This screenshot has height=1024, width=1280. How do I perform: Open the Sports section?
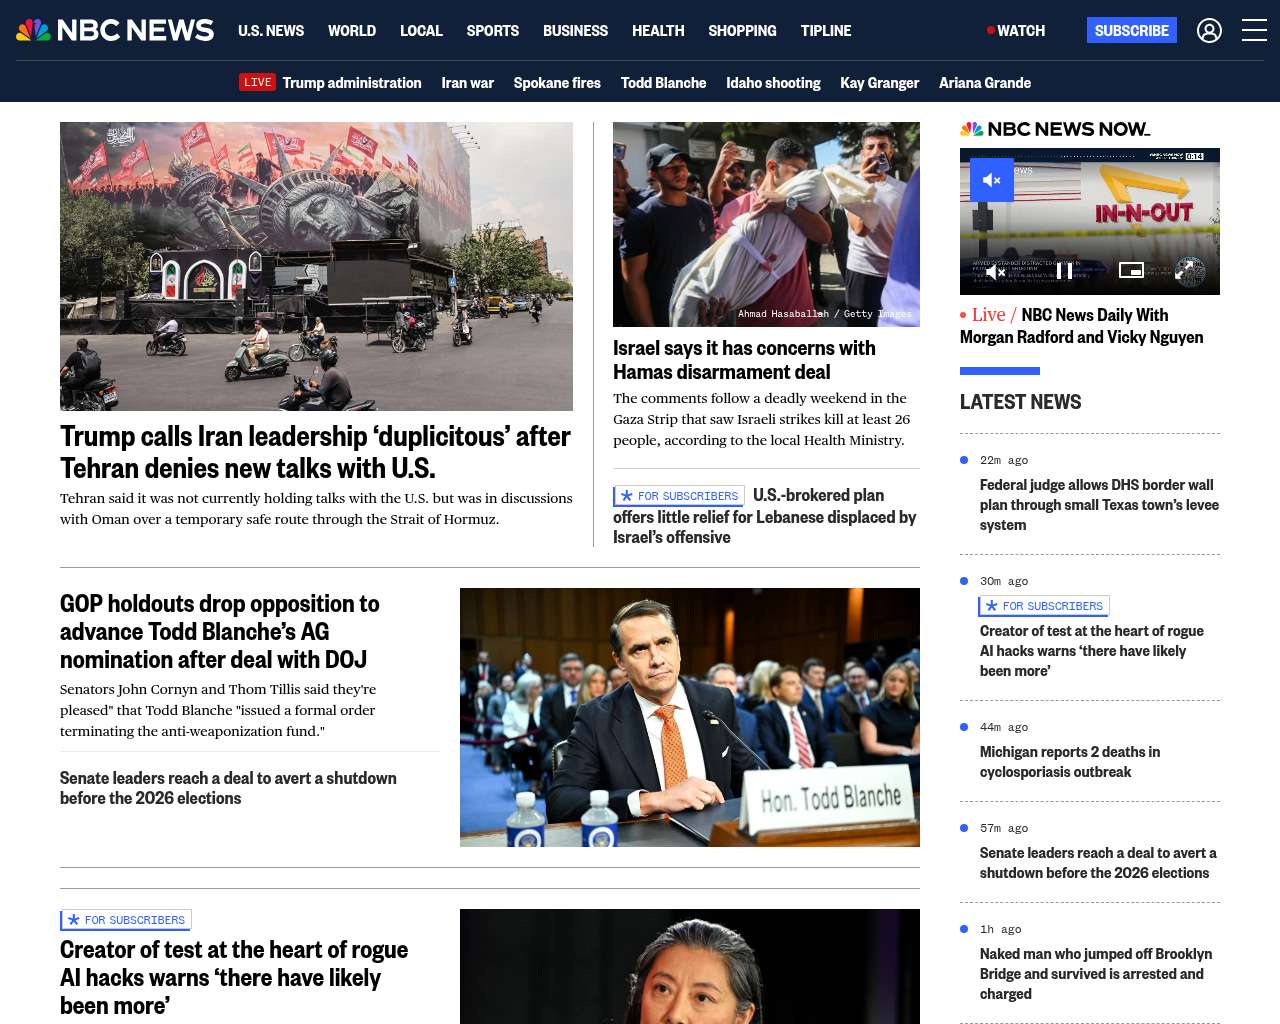(x=493, y=31)
